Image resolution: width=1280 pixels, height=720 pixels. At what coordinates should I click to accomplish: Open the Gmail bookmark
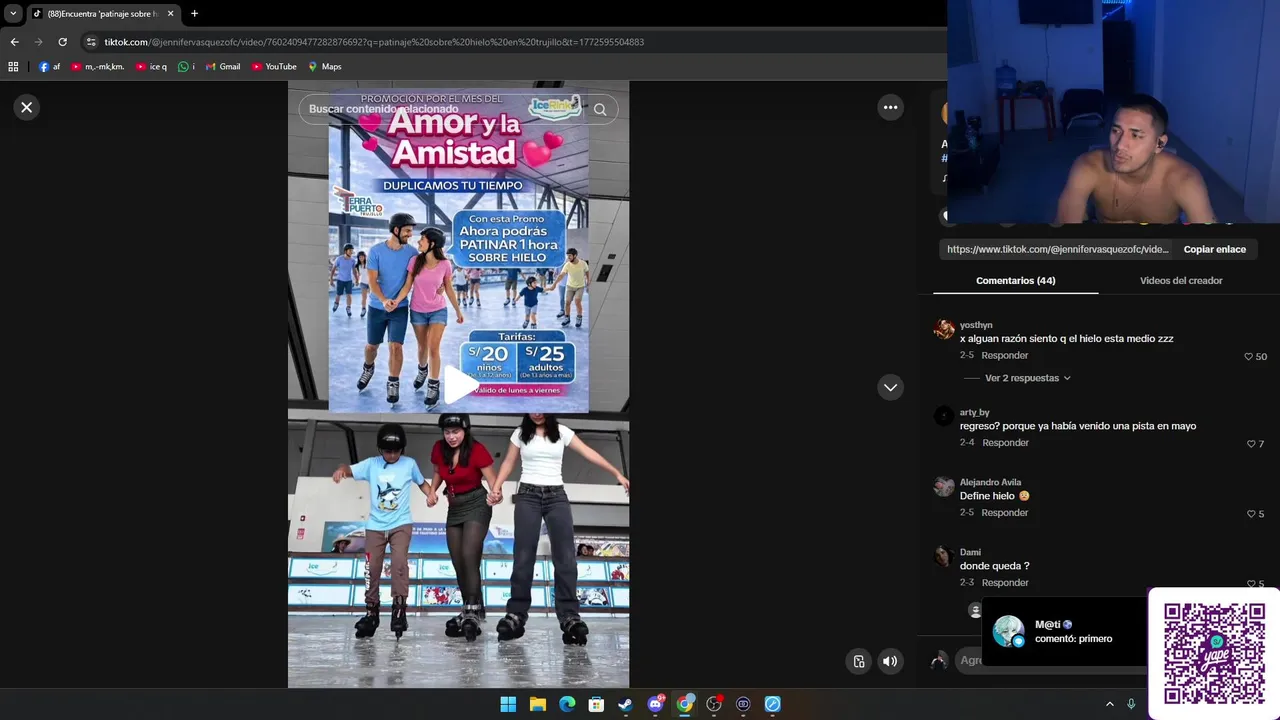click(x=223, y=67)
